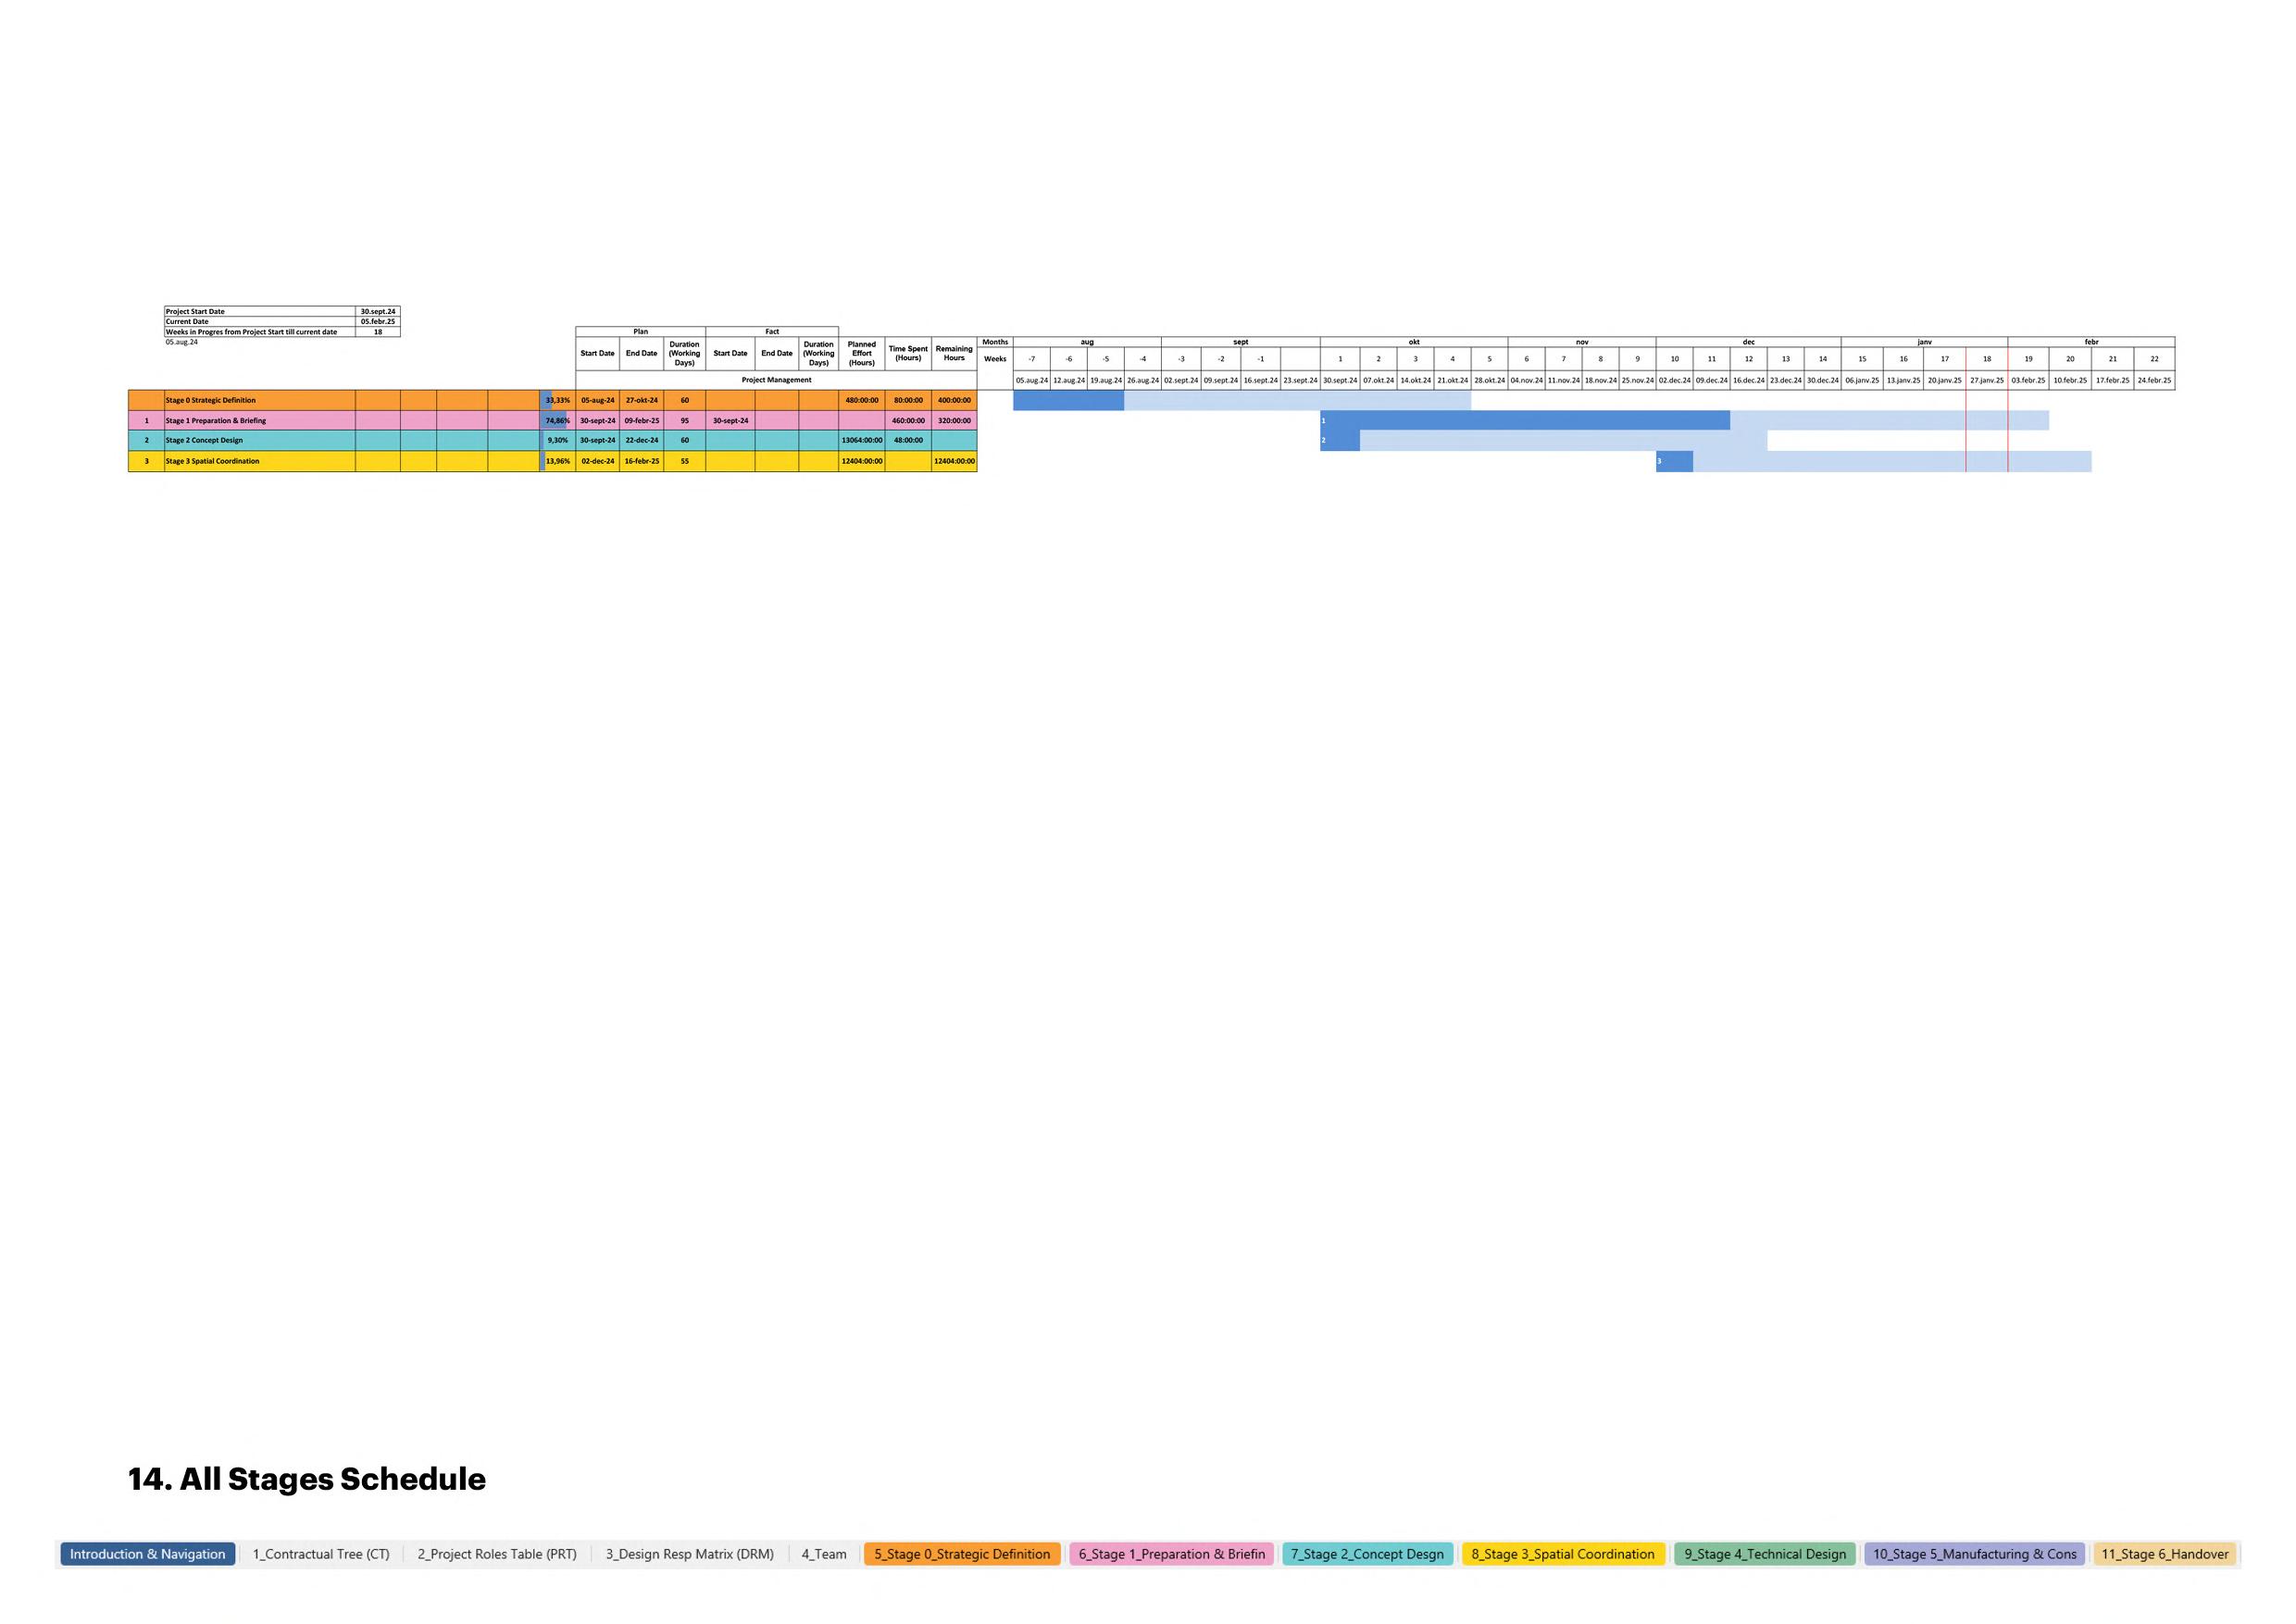Go to 11_Stage 6_Handover tab

(2165, 1554)
